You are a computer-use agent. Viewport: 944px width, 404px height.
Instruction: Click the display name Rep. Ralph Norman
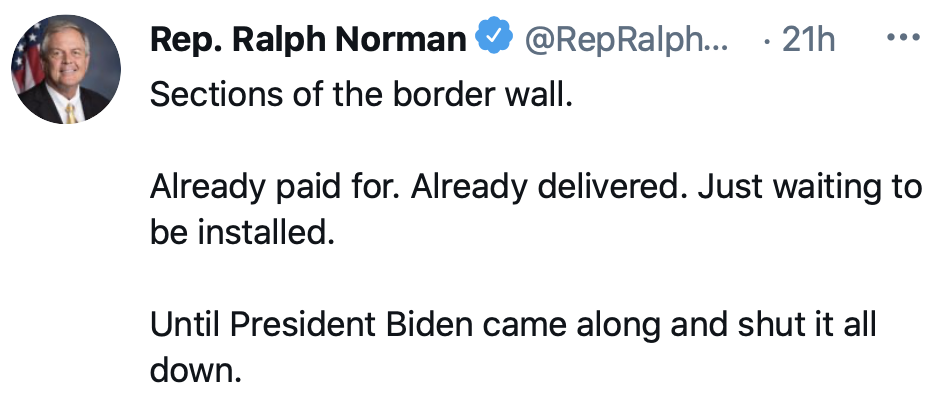tap(308, 39)
